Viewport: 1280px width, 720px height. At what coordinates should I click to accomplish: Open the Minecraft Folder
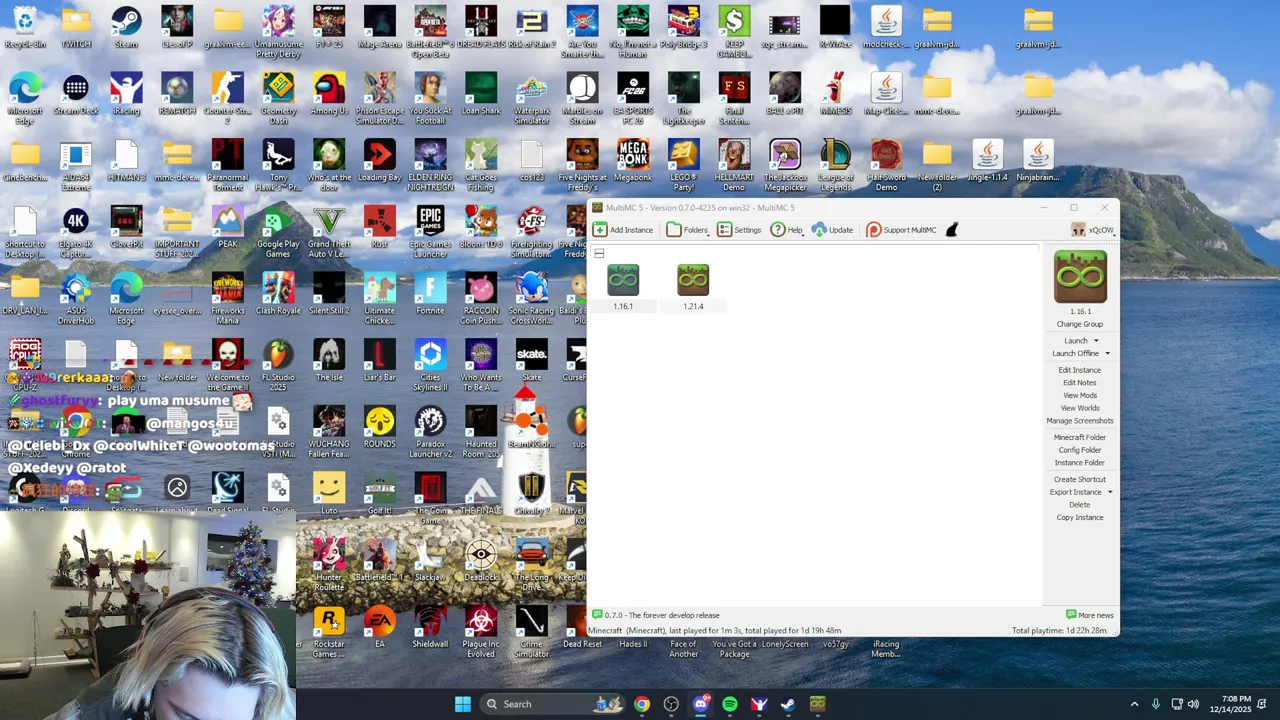tap(1080, 438)
